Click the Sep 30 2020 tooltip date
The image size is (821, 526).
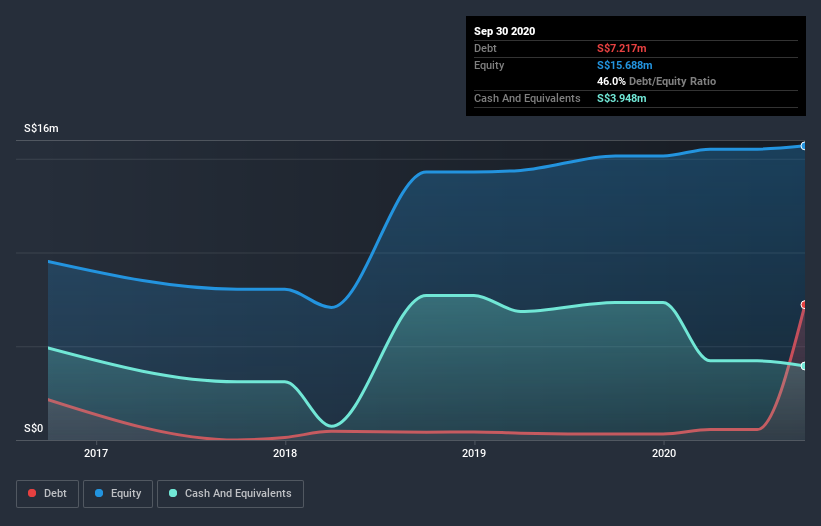pyautogui.click(x=504, y=31)
